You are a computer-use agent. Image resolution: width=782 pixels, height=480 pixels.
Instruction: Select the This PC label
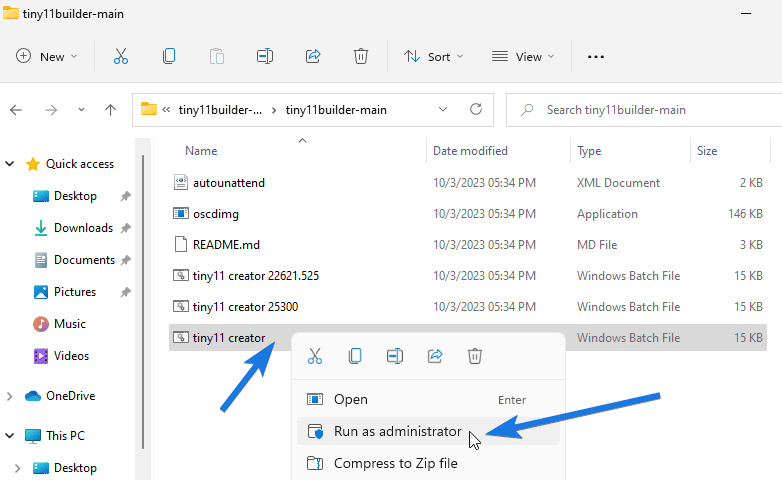pos(65,436)
